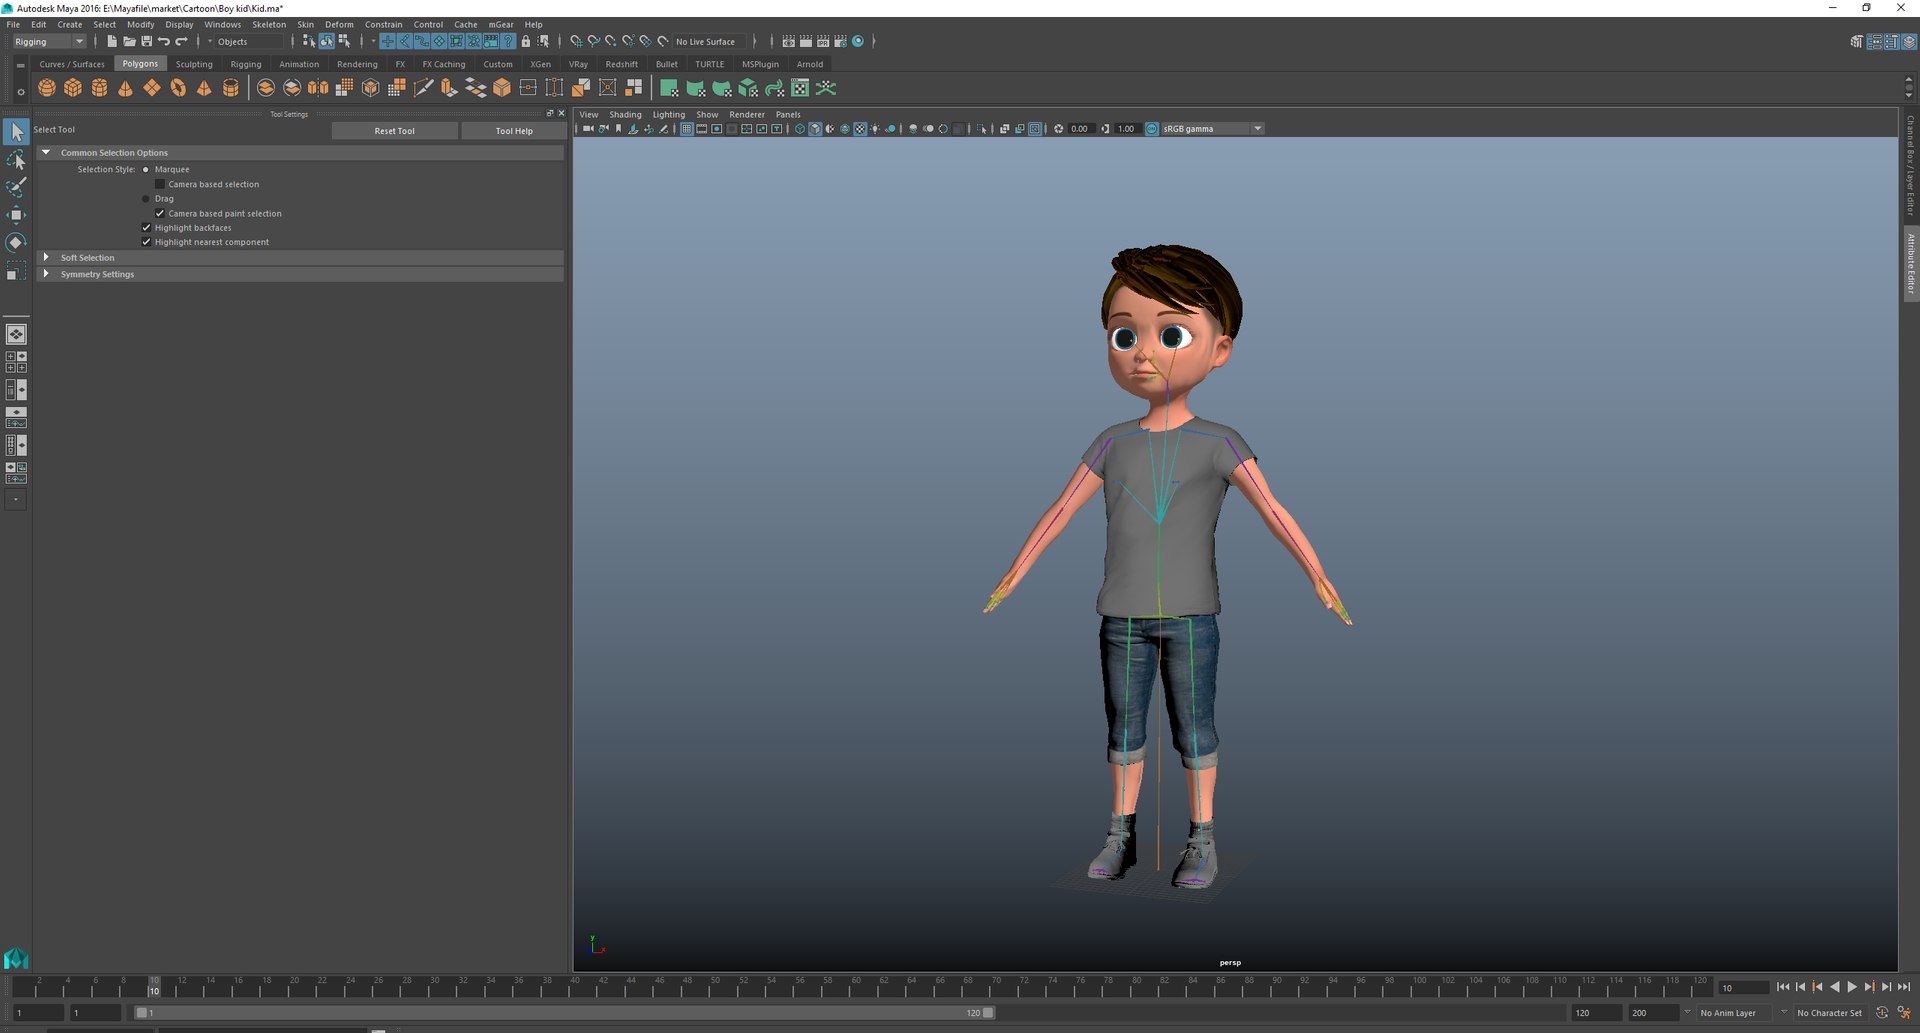Viewport: 1920px width, 1033px height.
Task: Toggle use all lights bulb icon
Action: pos(875,129)
